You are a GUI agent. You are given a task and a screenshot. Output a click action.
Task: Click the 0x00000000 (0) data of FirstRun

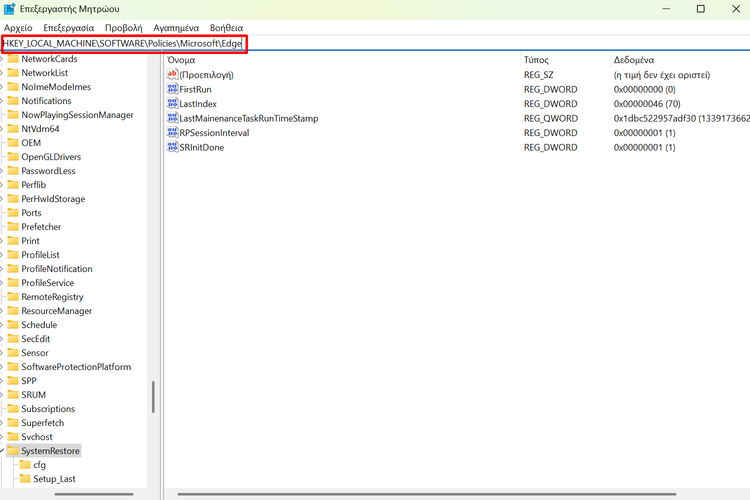click(x=644, y=89)
